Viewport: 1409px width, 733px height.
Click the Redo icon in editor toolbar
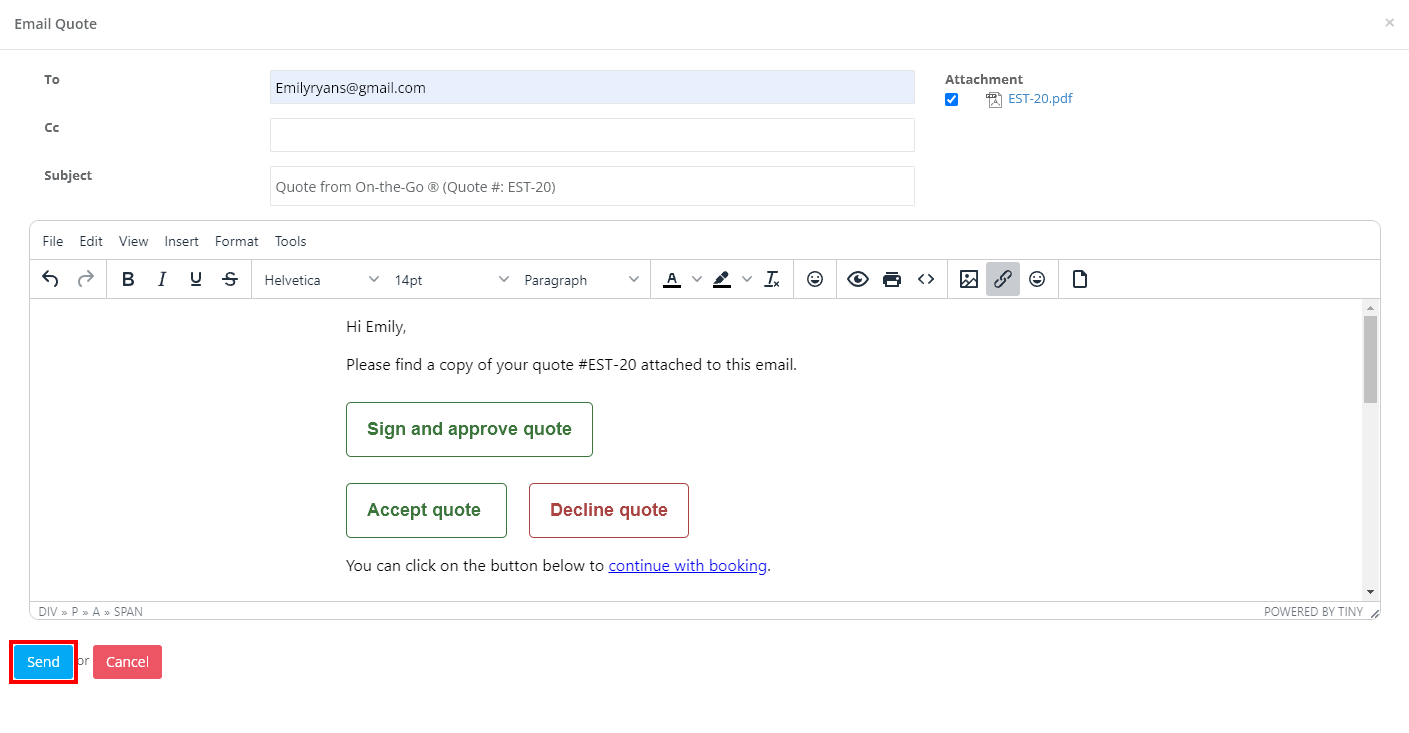(86, 280)
